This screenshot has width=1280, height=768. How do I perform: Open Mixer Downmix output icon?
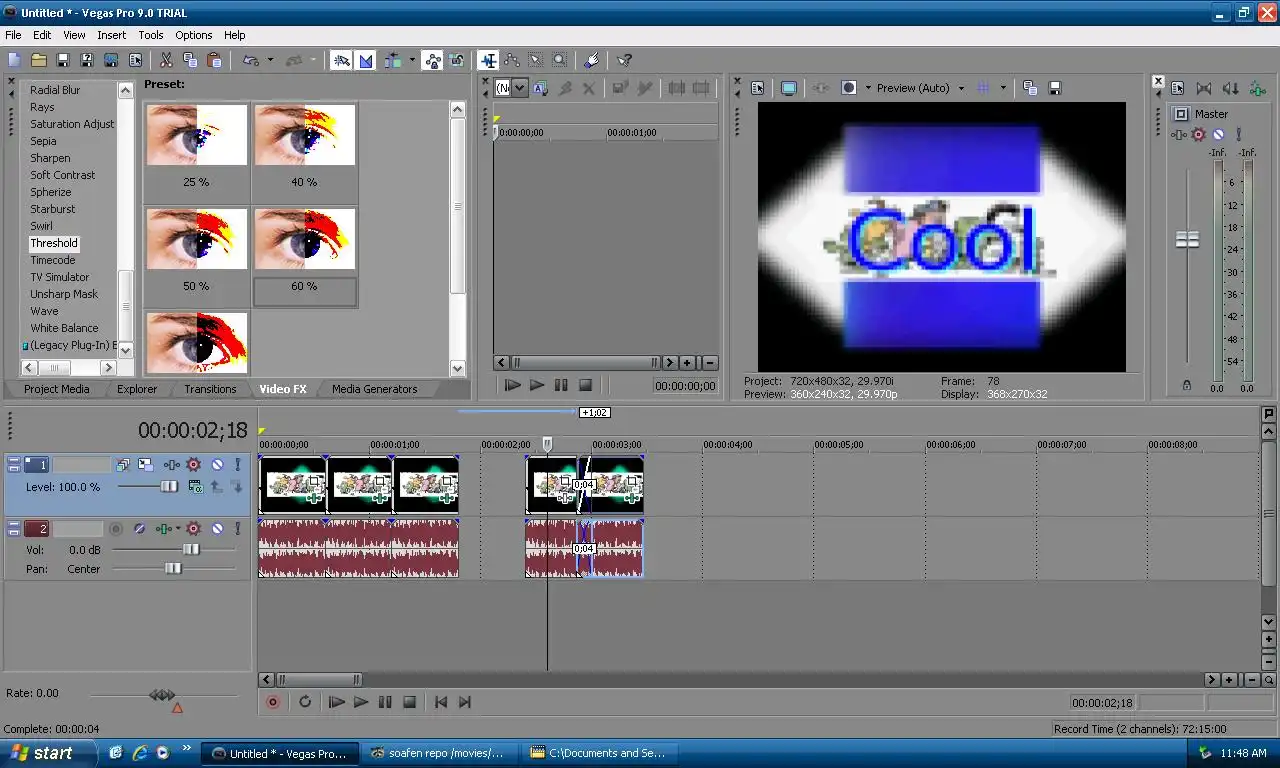(x=1204, y=88)
